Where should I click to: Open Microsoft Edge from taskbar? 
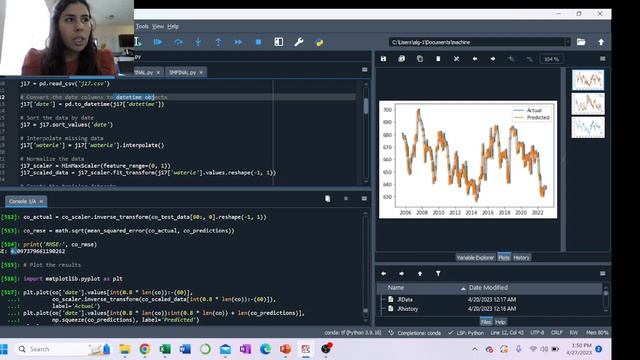265,349
